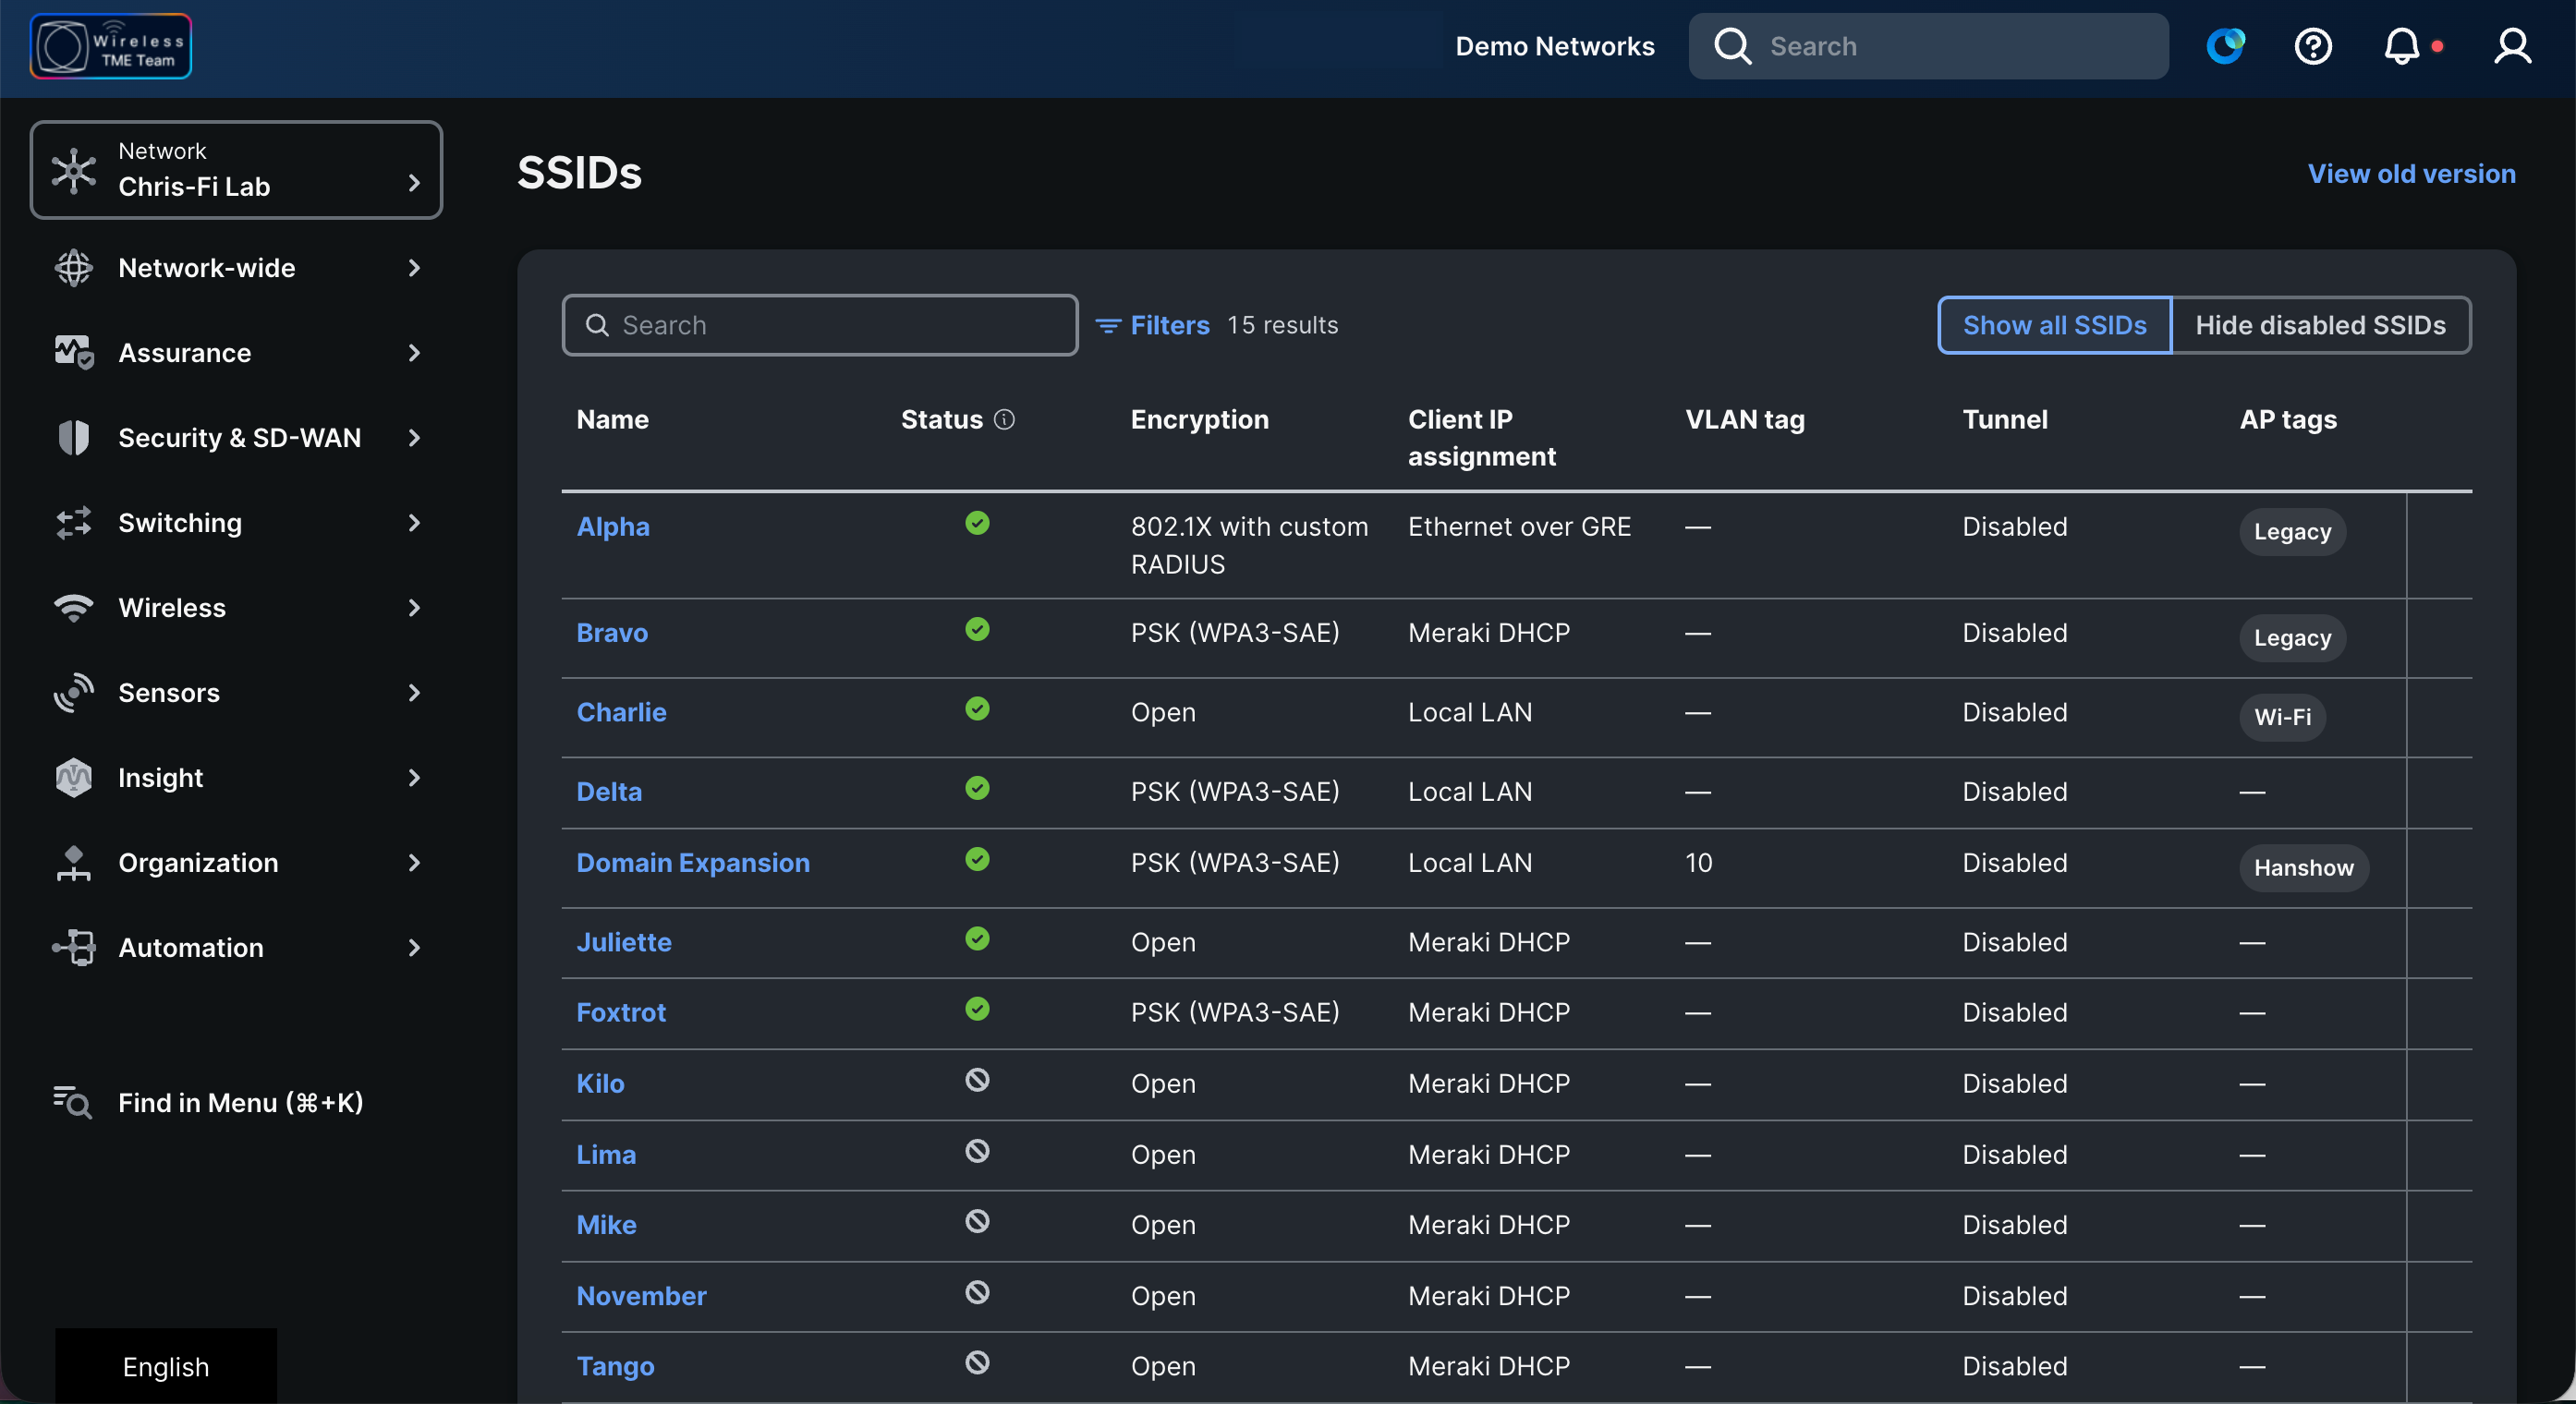This screenshot has height=1404, width=2576.
Task: Click the Wireless Wi-Fi sidebar icon
Action: [x=73, y=608]
